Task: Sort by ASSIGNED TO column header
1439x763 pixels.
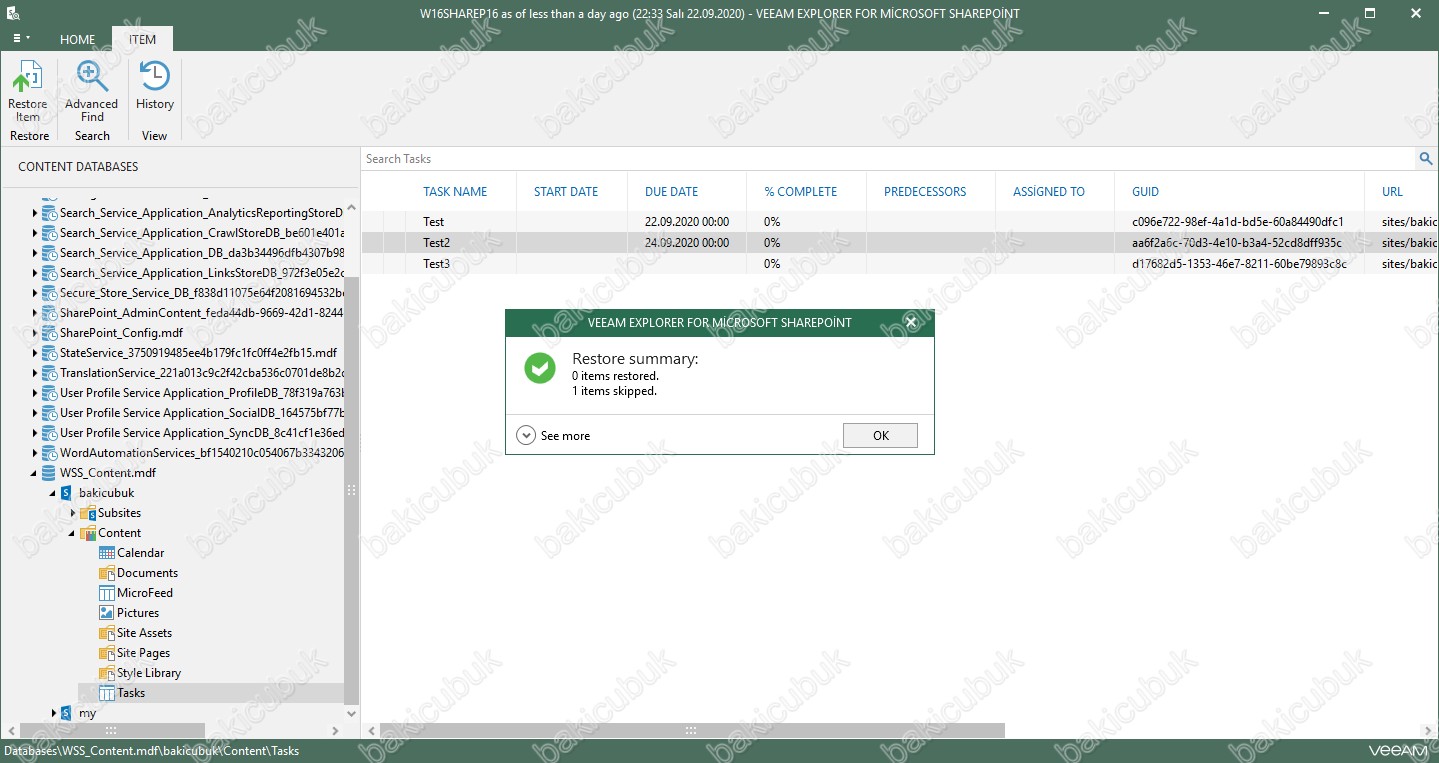Action: click(1048, 191)
